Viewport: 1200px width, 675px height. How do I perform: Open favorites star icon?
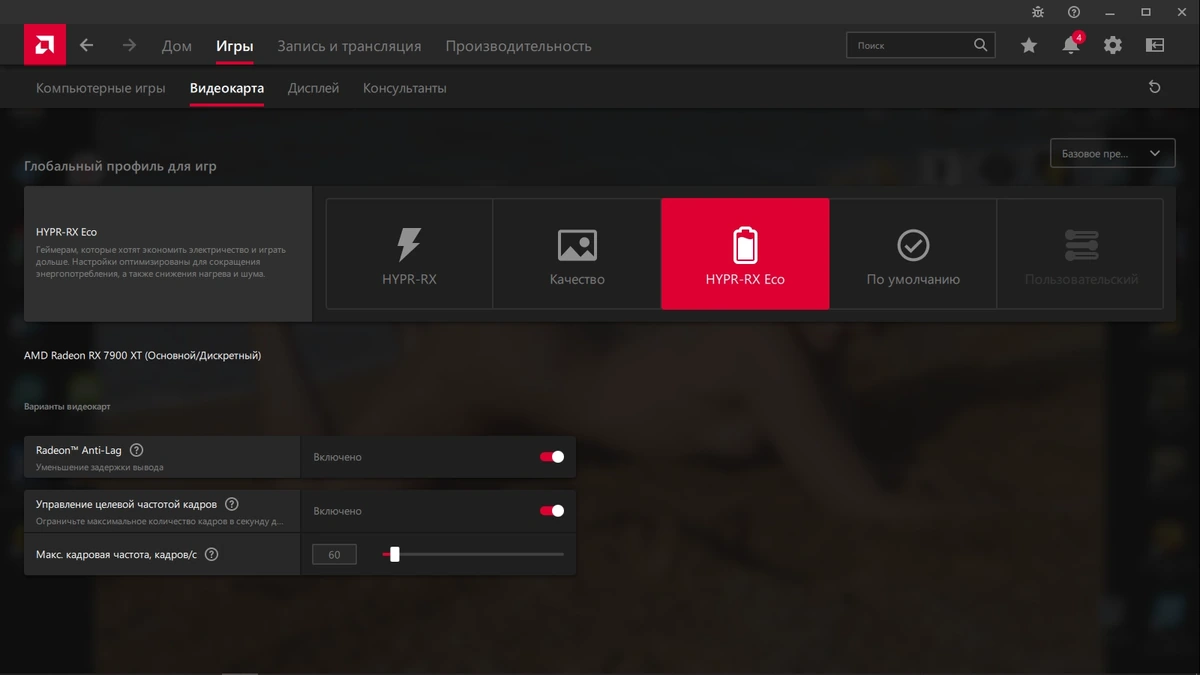[x=1028, y=46]
